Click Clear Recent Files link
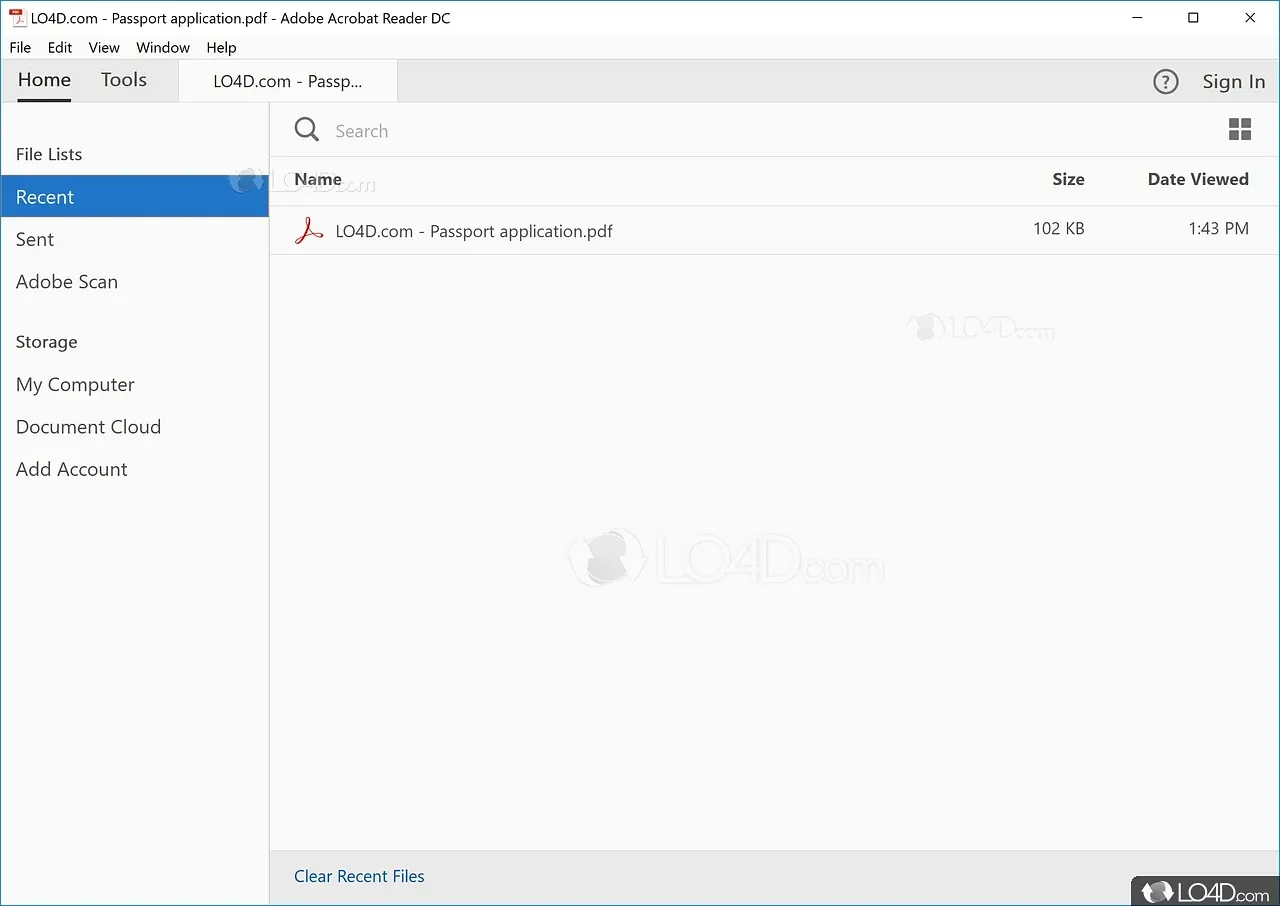This screenshot has width=1280, height=906. click(x=359, y=876)
